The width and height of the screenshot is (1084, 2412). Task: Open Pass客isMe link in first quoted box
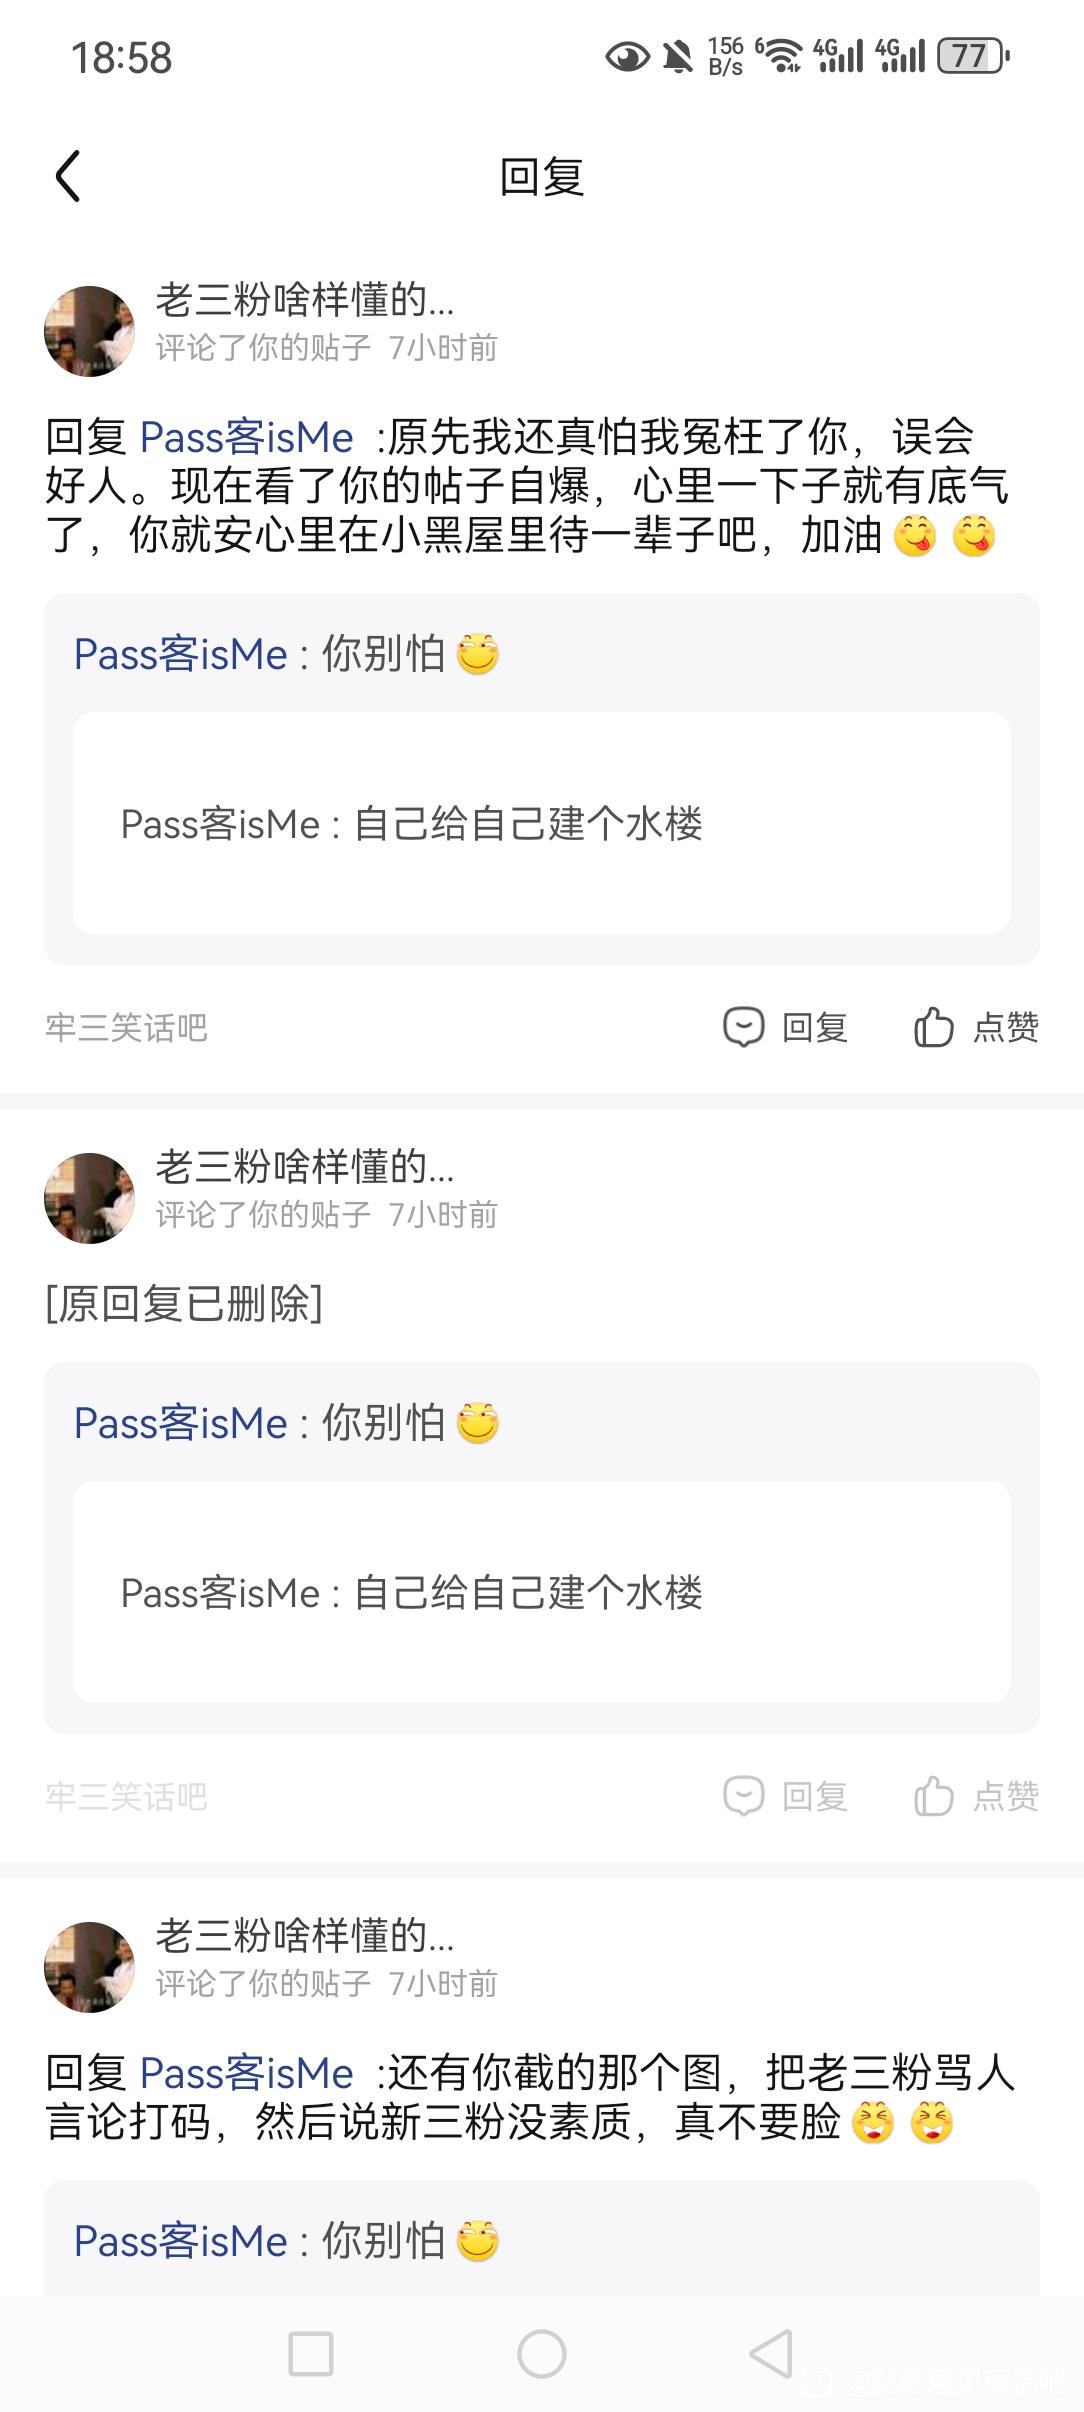(x=180, y=654)
